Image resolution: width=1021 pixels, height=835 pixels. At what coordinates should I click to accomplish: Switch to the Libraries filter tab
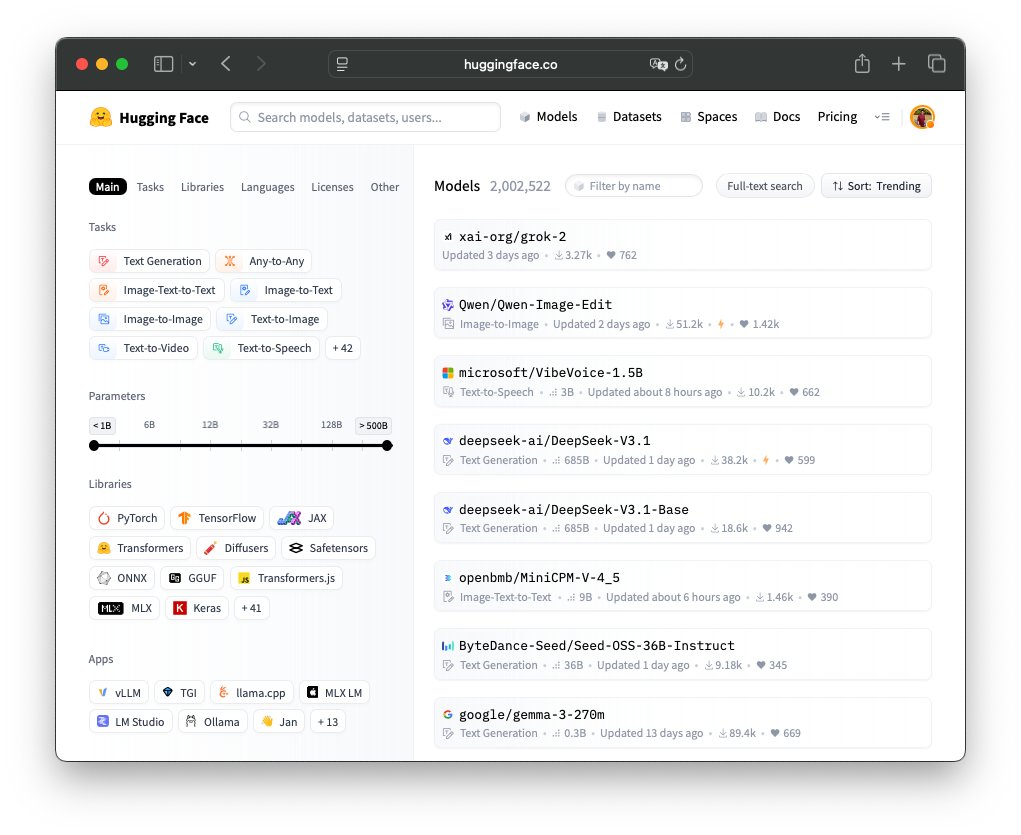(x=202, y=187)
